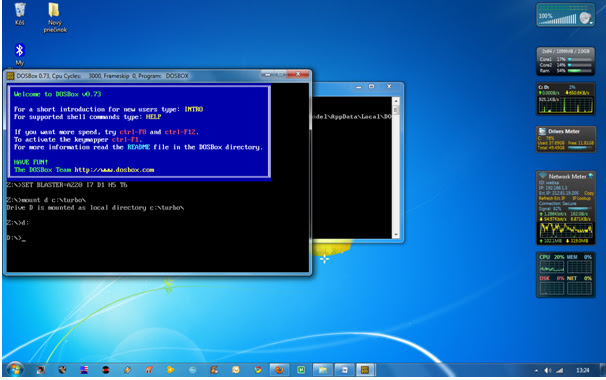Click the MEM graph in monitor gadget
The image size is (606, 380).
coord(579,267)
